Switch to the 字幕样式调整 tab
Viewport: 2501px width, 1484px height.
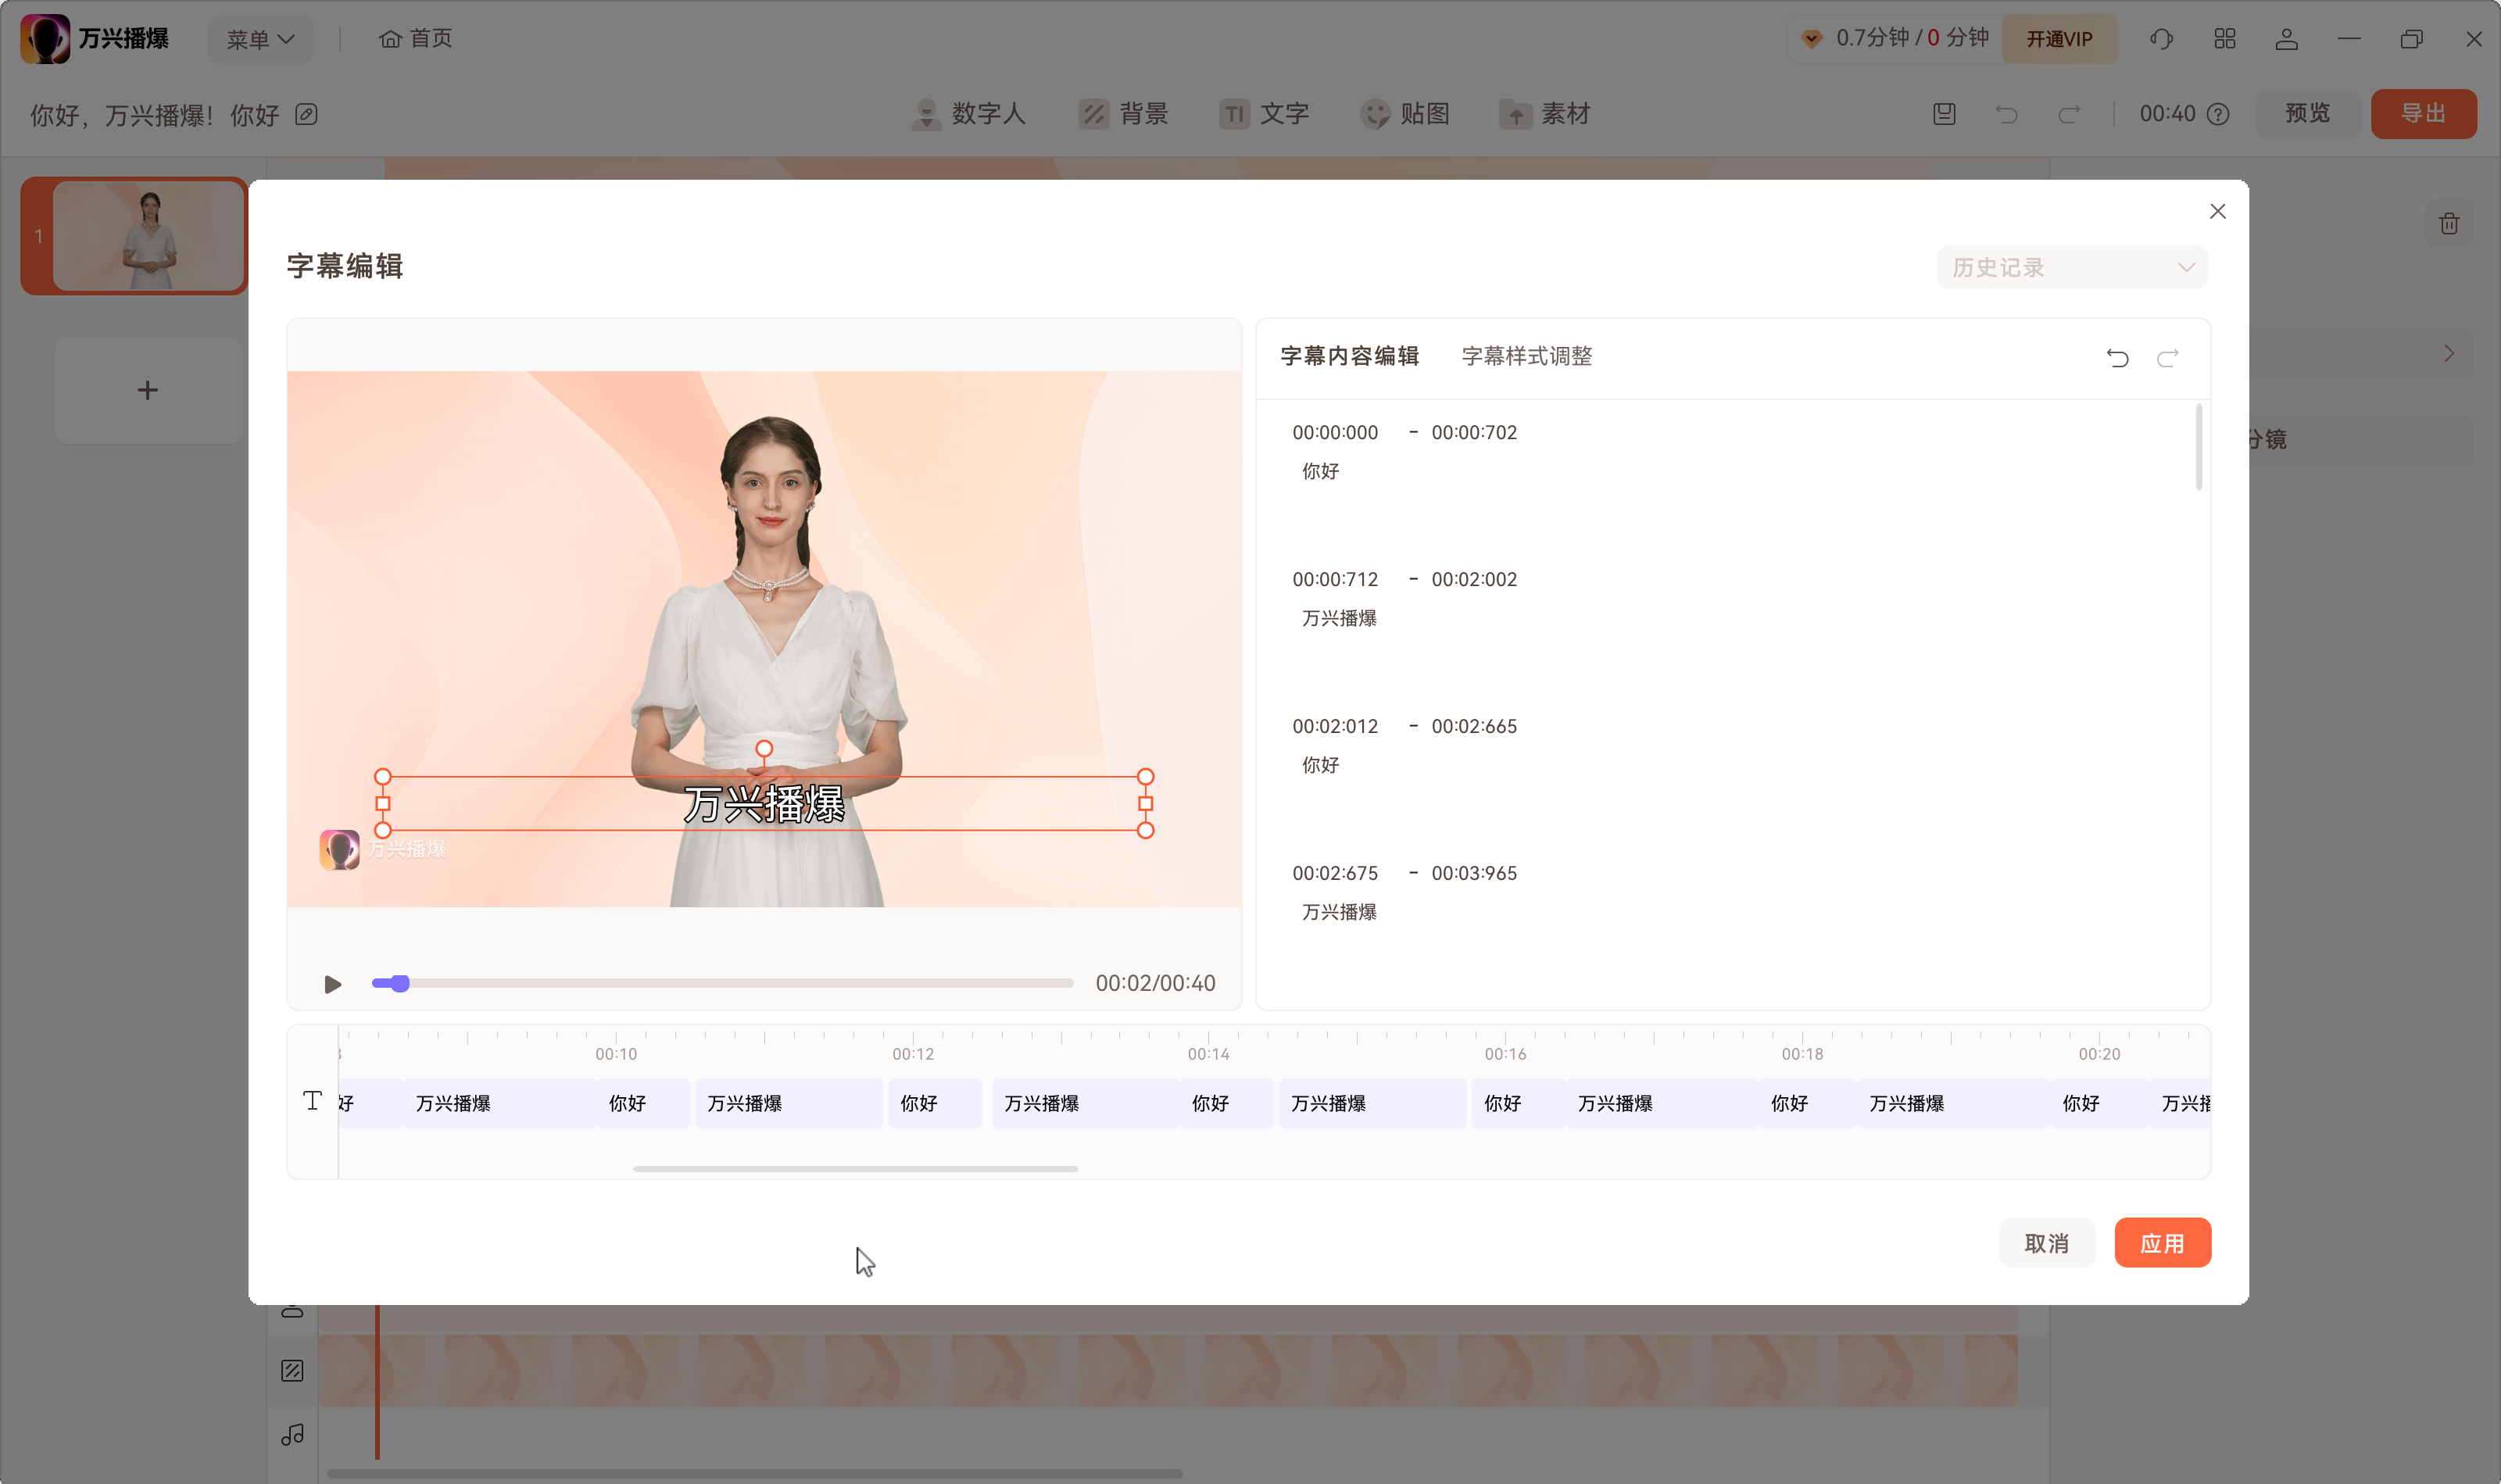tap(1525, 356)
